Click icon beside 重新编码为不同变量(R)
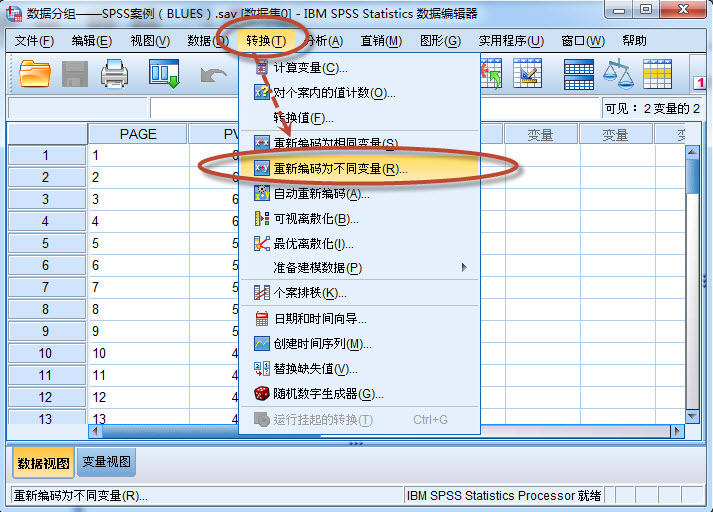Screen dimensions: 713x512 coord(261,169)
